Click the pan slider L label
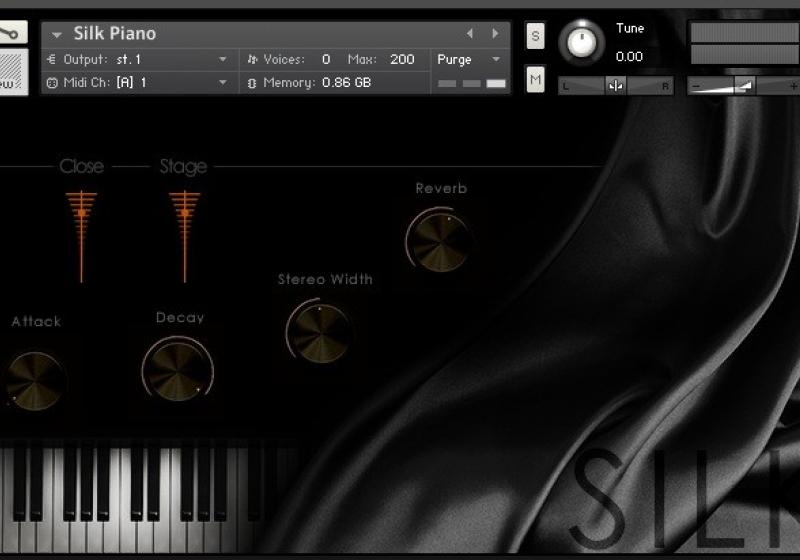800x560 pixels. pos(565,87)
